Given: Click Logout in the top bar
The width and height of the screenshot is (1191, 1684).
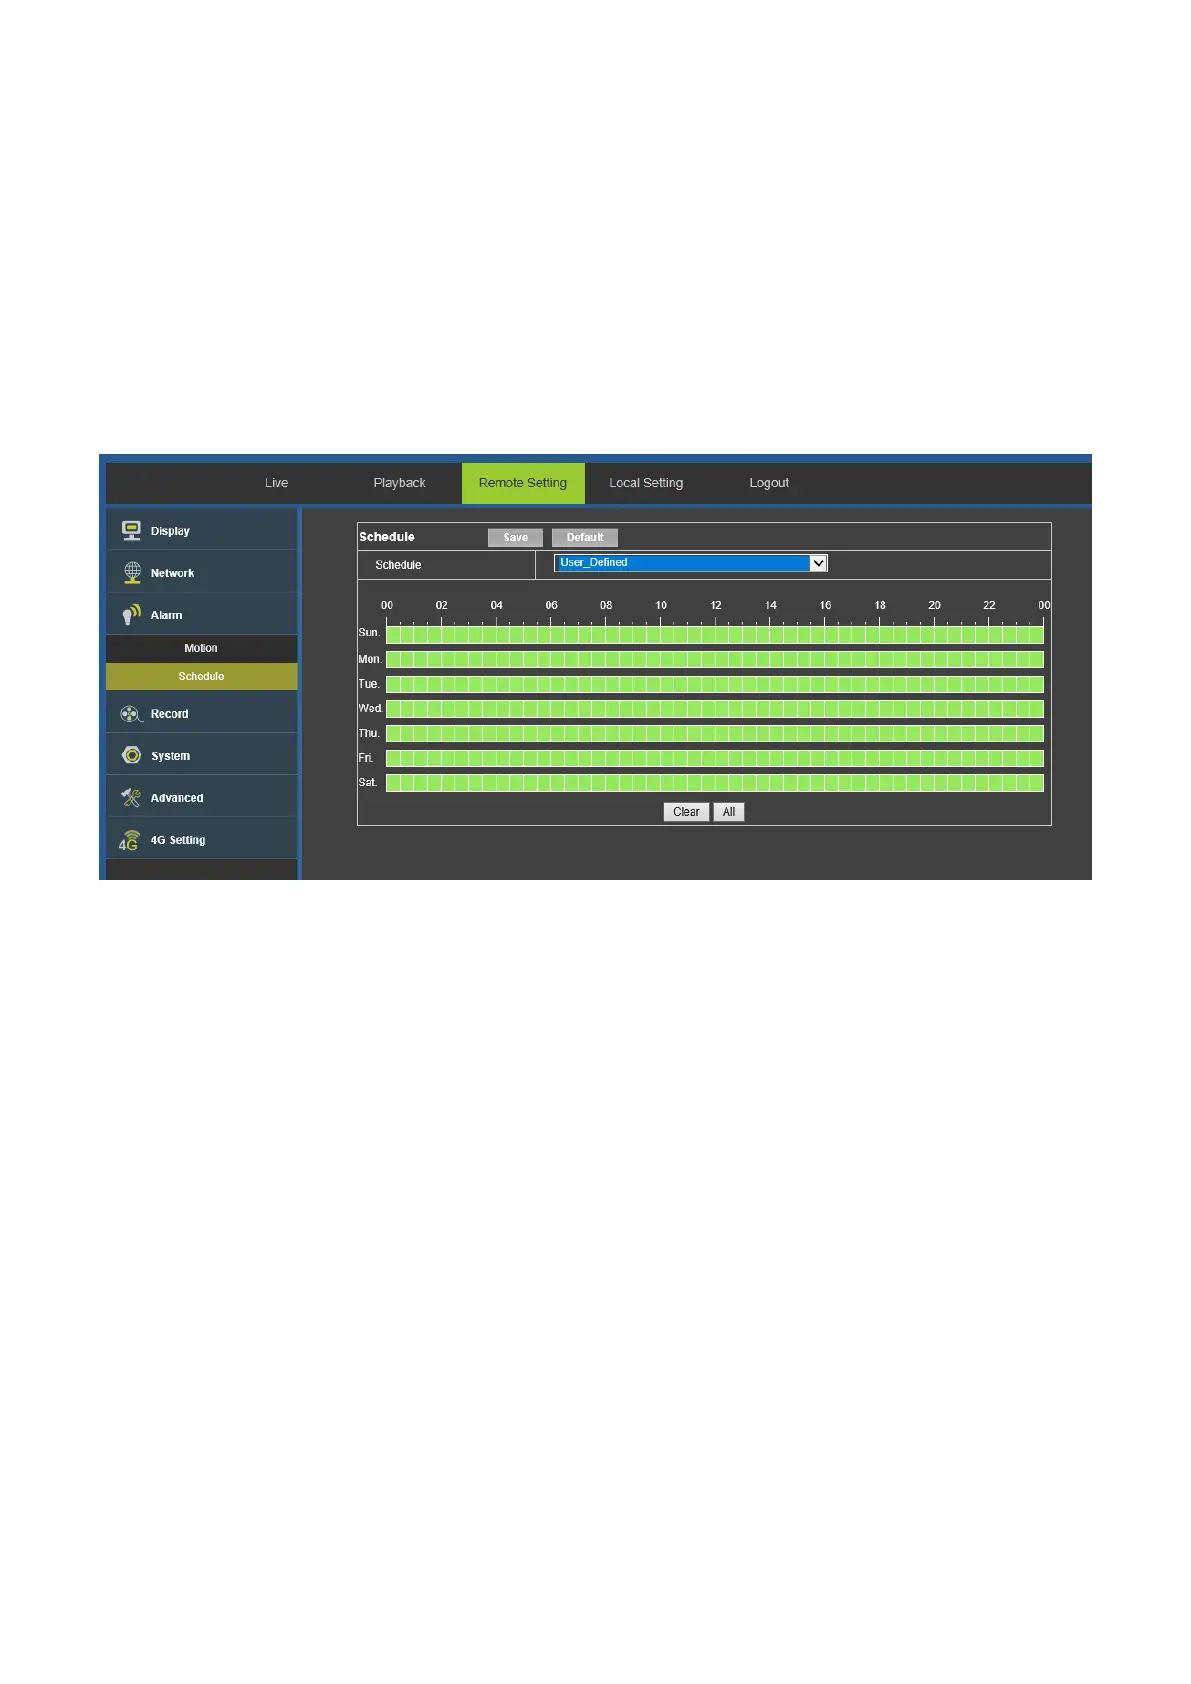Looking at the screenshot, I should pyautogui.click(x=769, y=483).
